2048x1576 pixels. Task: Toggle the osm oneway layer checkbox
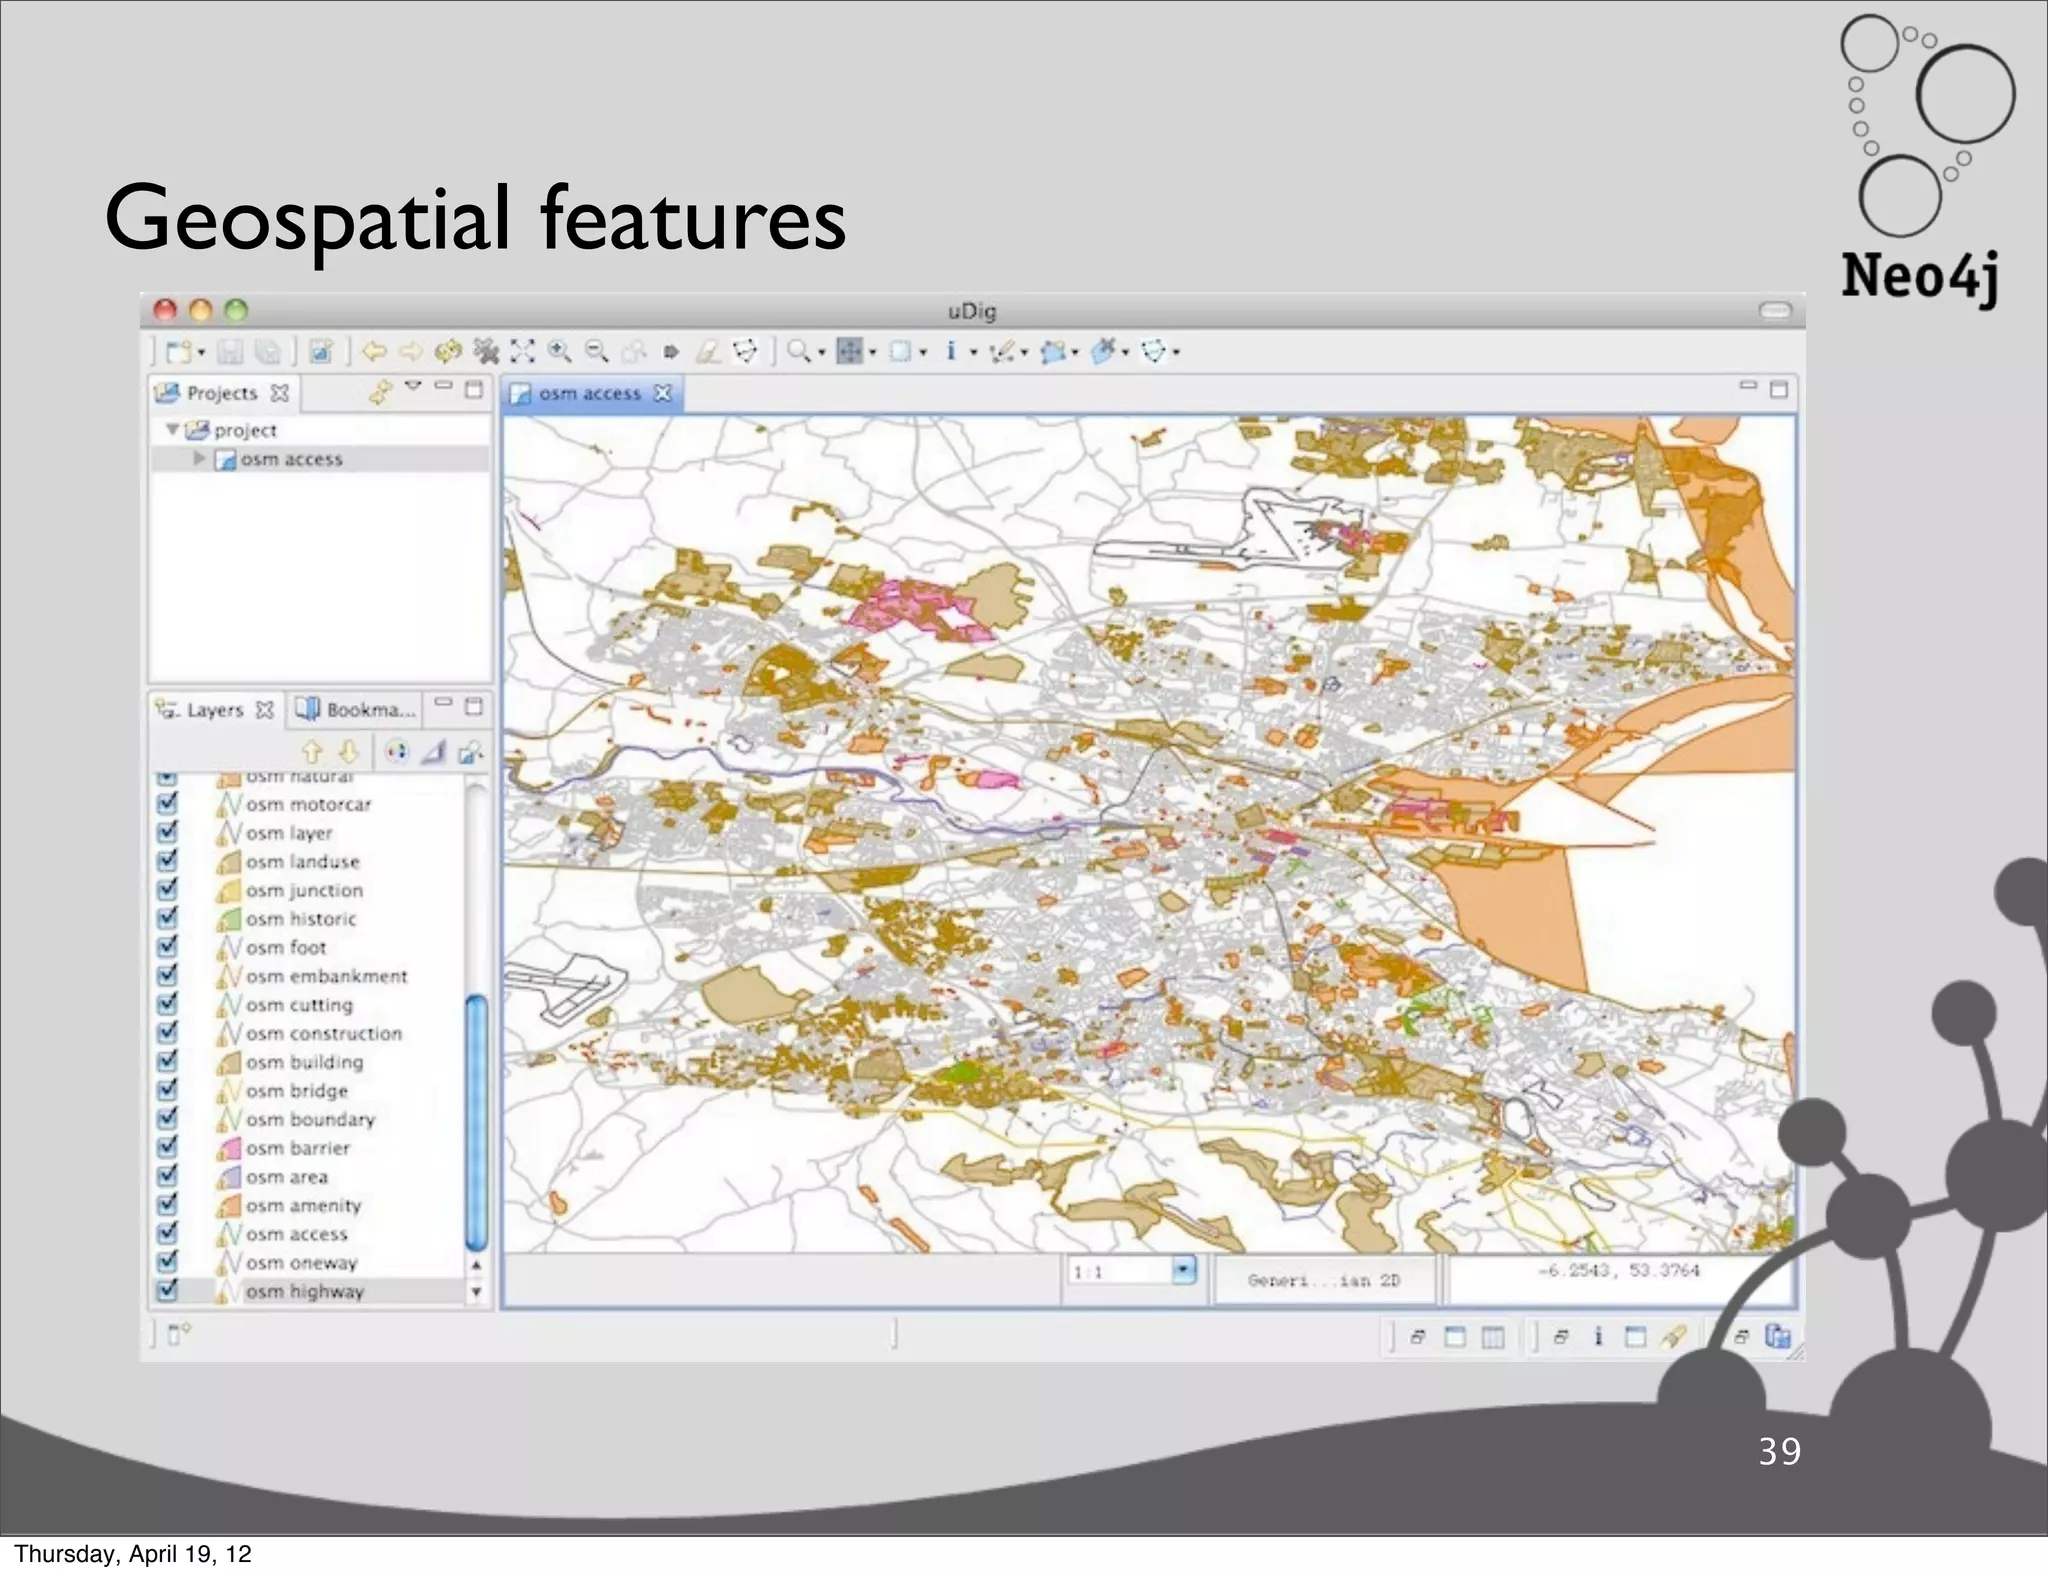pos(168,1262)
